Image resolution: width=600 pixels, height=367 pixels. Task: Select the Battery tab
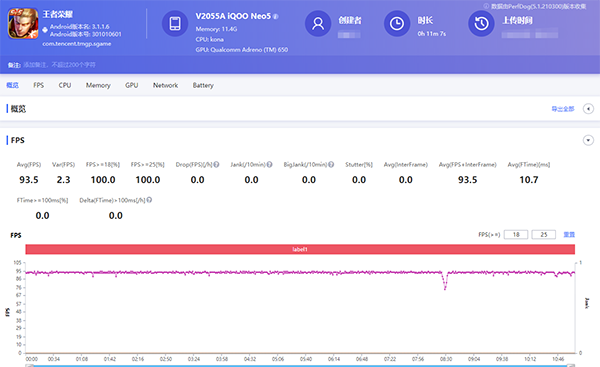203,85
